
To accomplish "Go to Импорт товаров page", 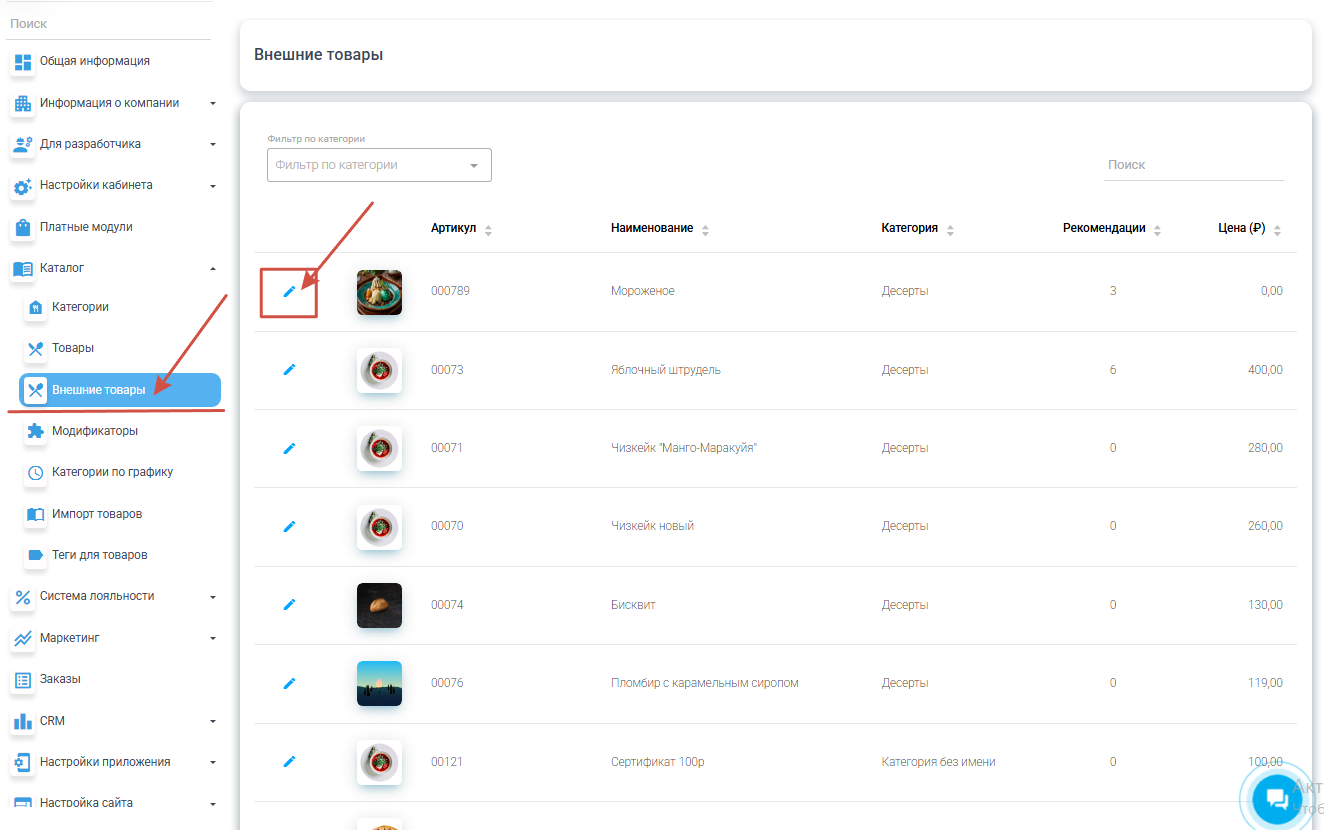I will pyautogui.click(x=96, y=514).
